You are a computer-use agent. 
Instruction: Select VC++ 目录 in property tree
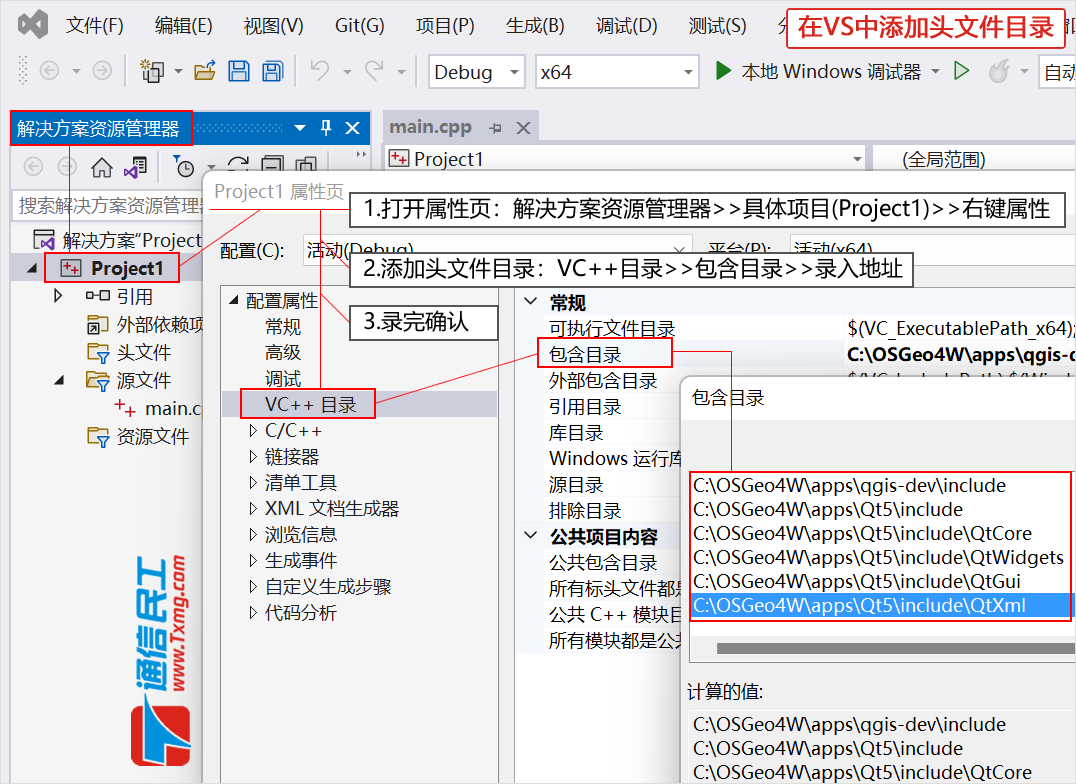311,404
